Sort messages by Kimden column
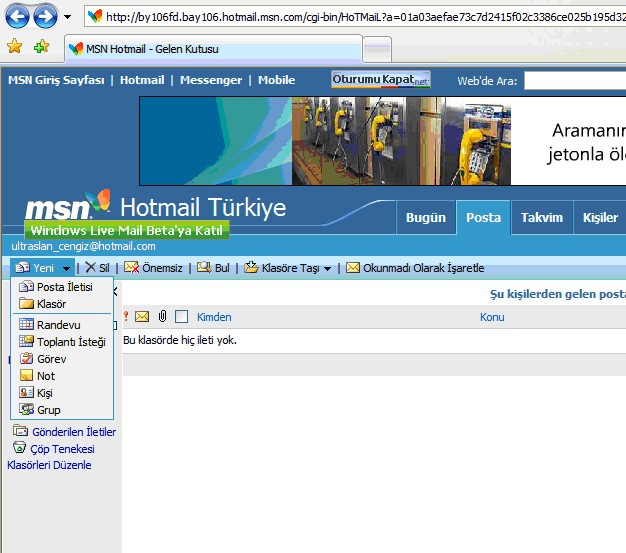 pos(214,317)
